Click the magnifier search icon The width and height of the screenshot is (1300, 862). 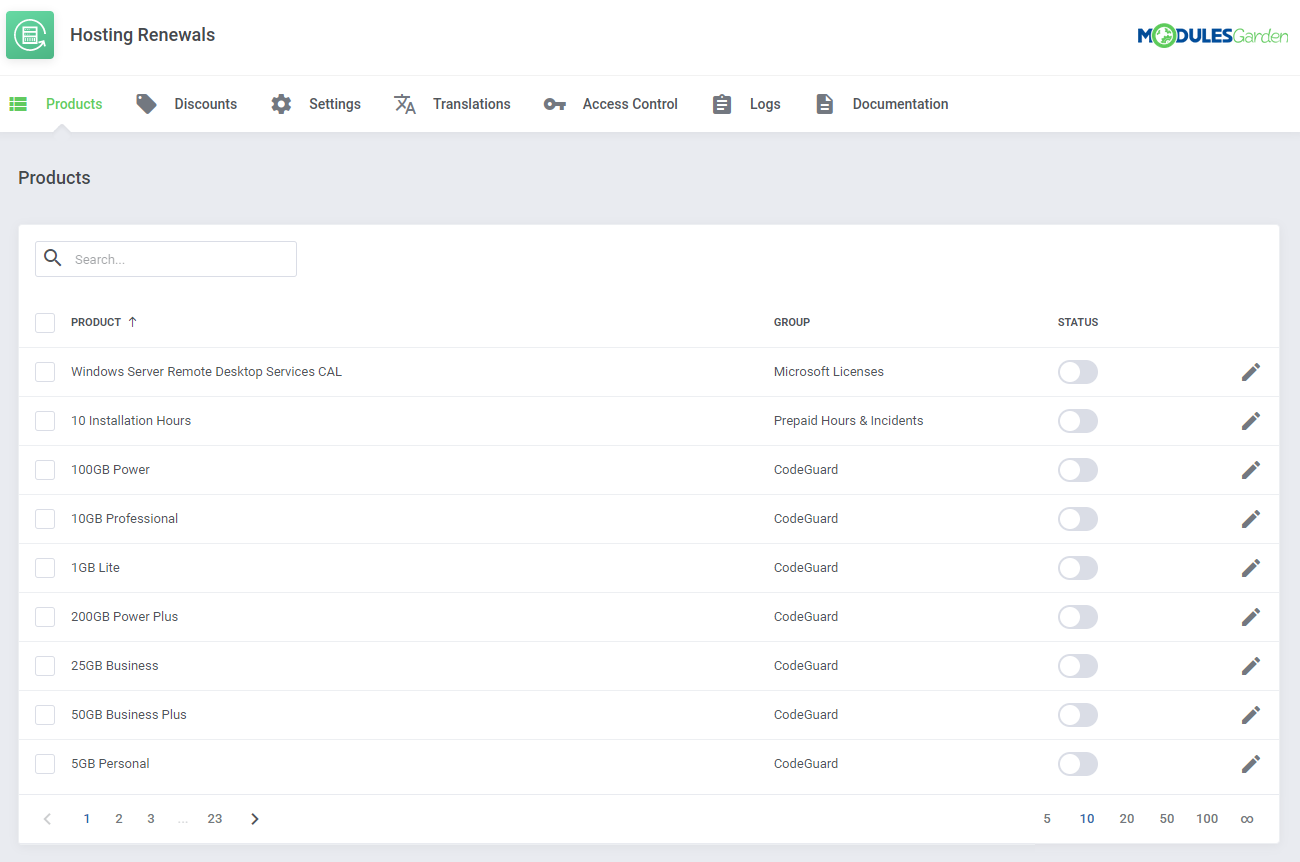coord(53,258)
